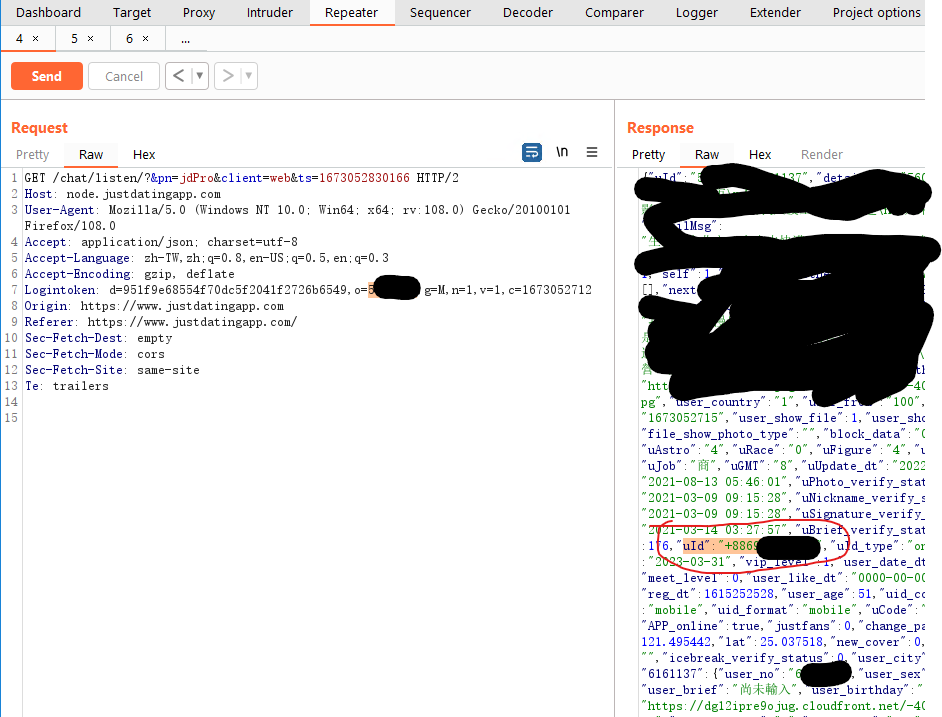The image size is (942, 717).
Task: Click the reg_dt value 1615252528 in response
Action: [x=738, y=594]
